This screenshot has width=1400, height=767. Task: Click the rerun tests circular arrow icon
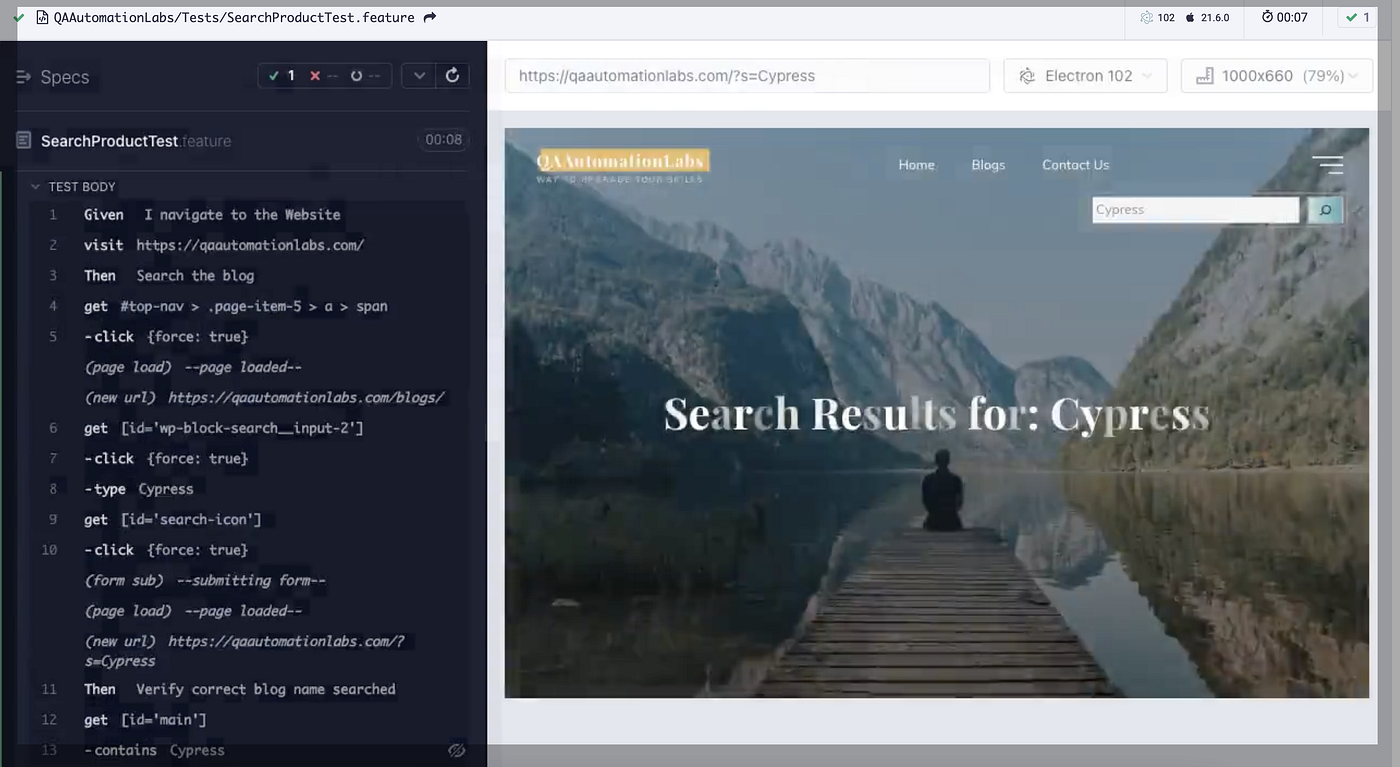tap(452, 76)
